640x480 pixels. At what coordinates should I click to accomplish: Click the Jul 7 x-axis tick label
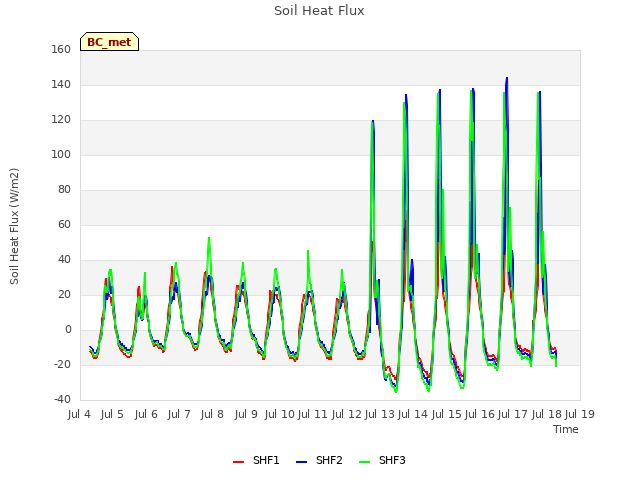(179, 414)
